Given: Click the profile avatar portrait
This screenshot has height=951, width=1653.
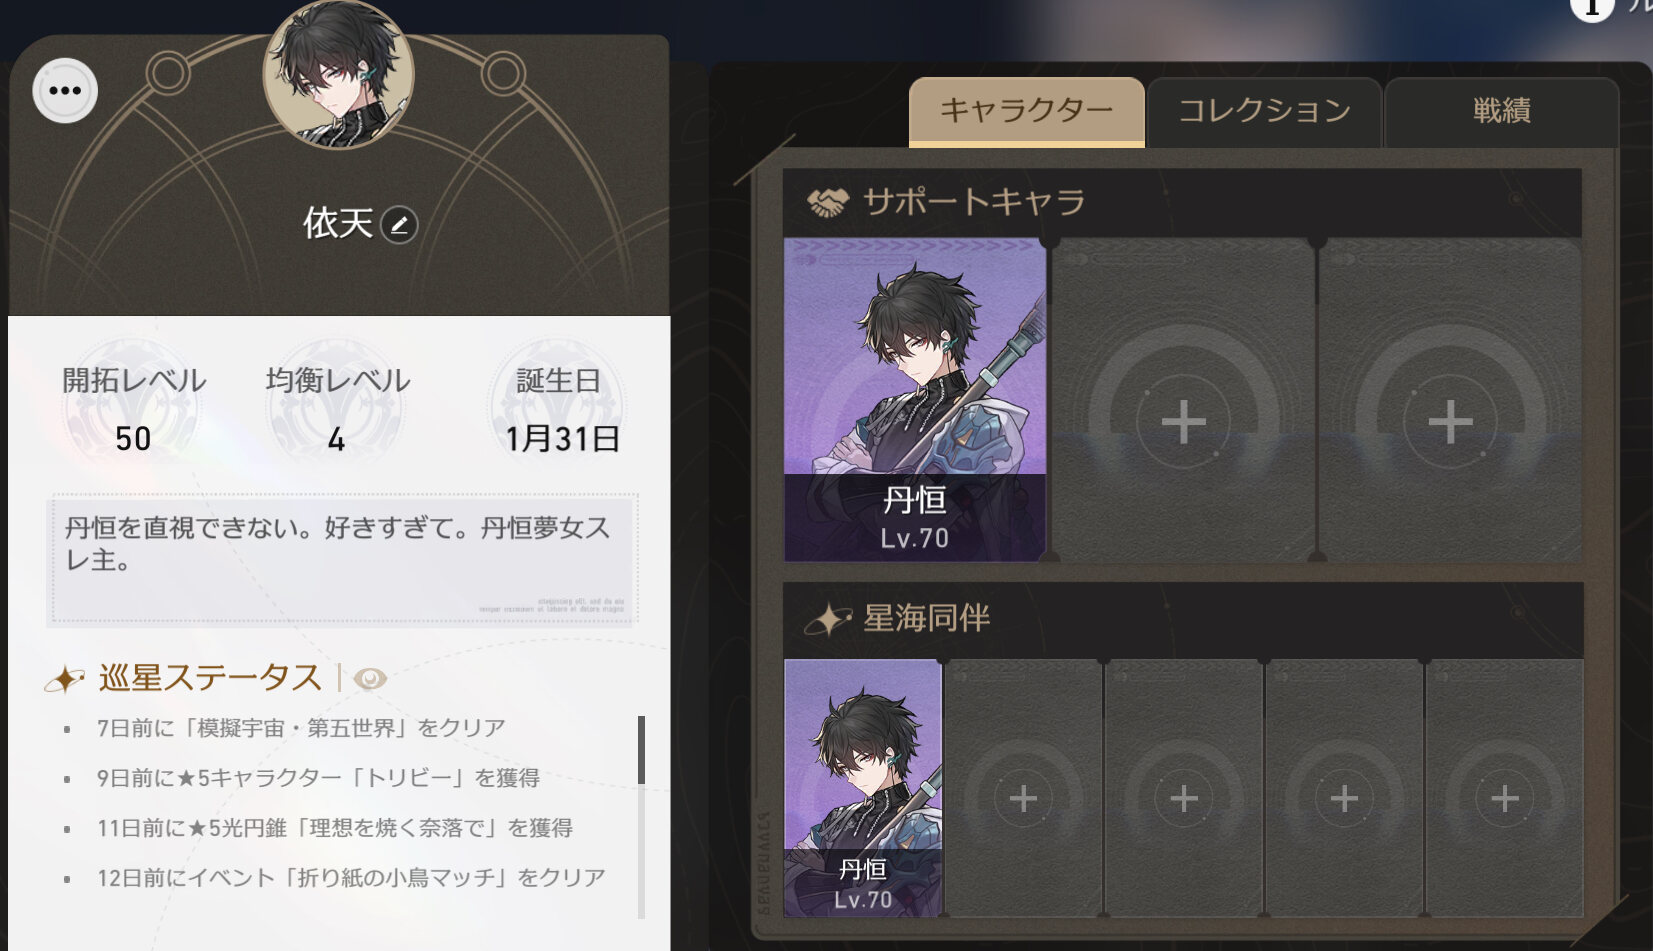Looking at the screenshot, I should pos(338,74).
